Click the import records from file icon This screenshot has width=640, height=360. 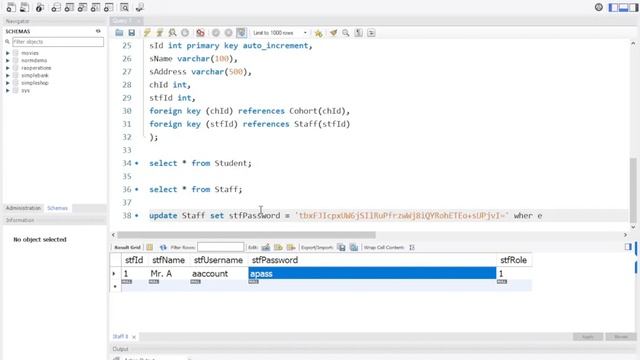point(354,247)
